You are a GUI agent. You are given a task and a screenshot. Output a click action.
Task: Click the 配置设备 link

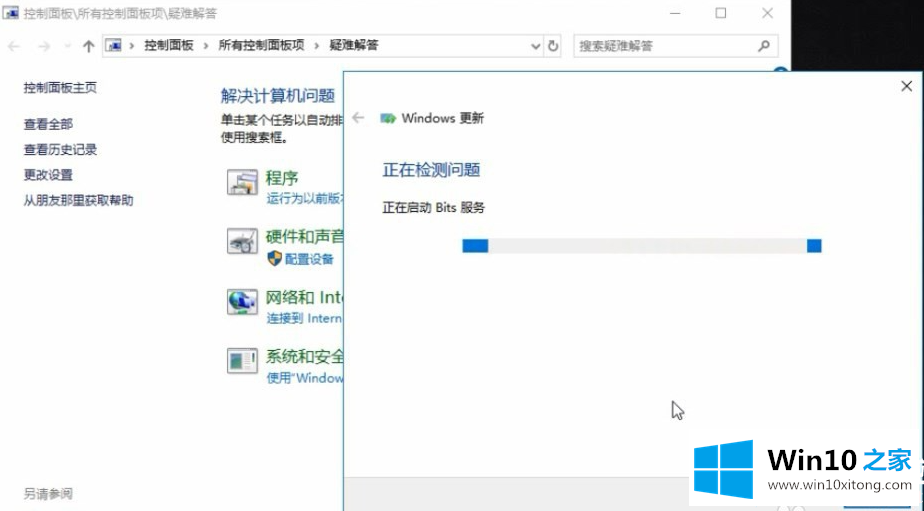[309, 259]
